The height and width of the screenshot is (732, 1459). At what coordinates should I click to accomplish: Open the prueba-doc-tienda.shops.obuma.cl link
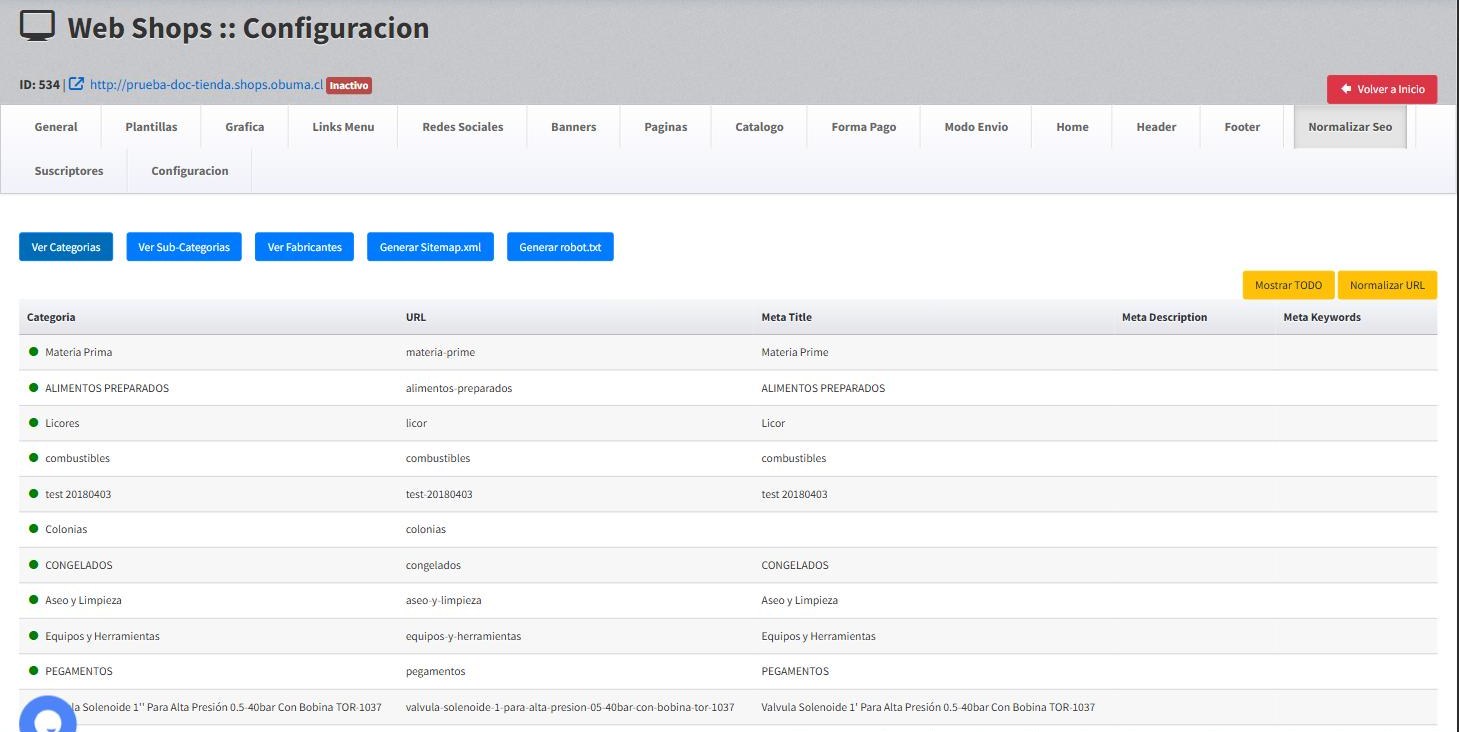206,85
